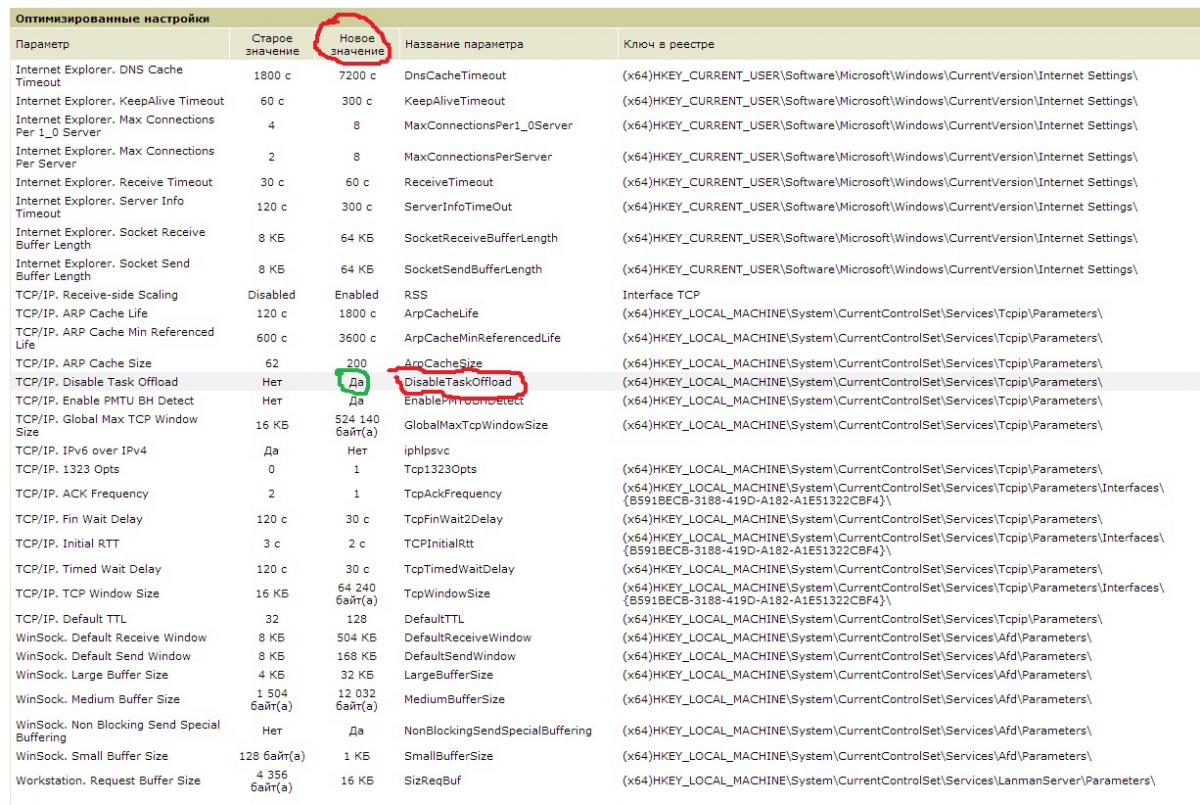This screenshot has width=1200, height=805.
Task: Select the "TCP/IP. Disable Task Offload" row label
Action: tap(97, 382)
